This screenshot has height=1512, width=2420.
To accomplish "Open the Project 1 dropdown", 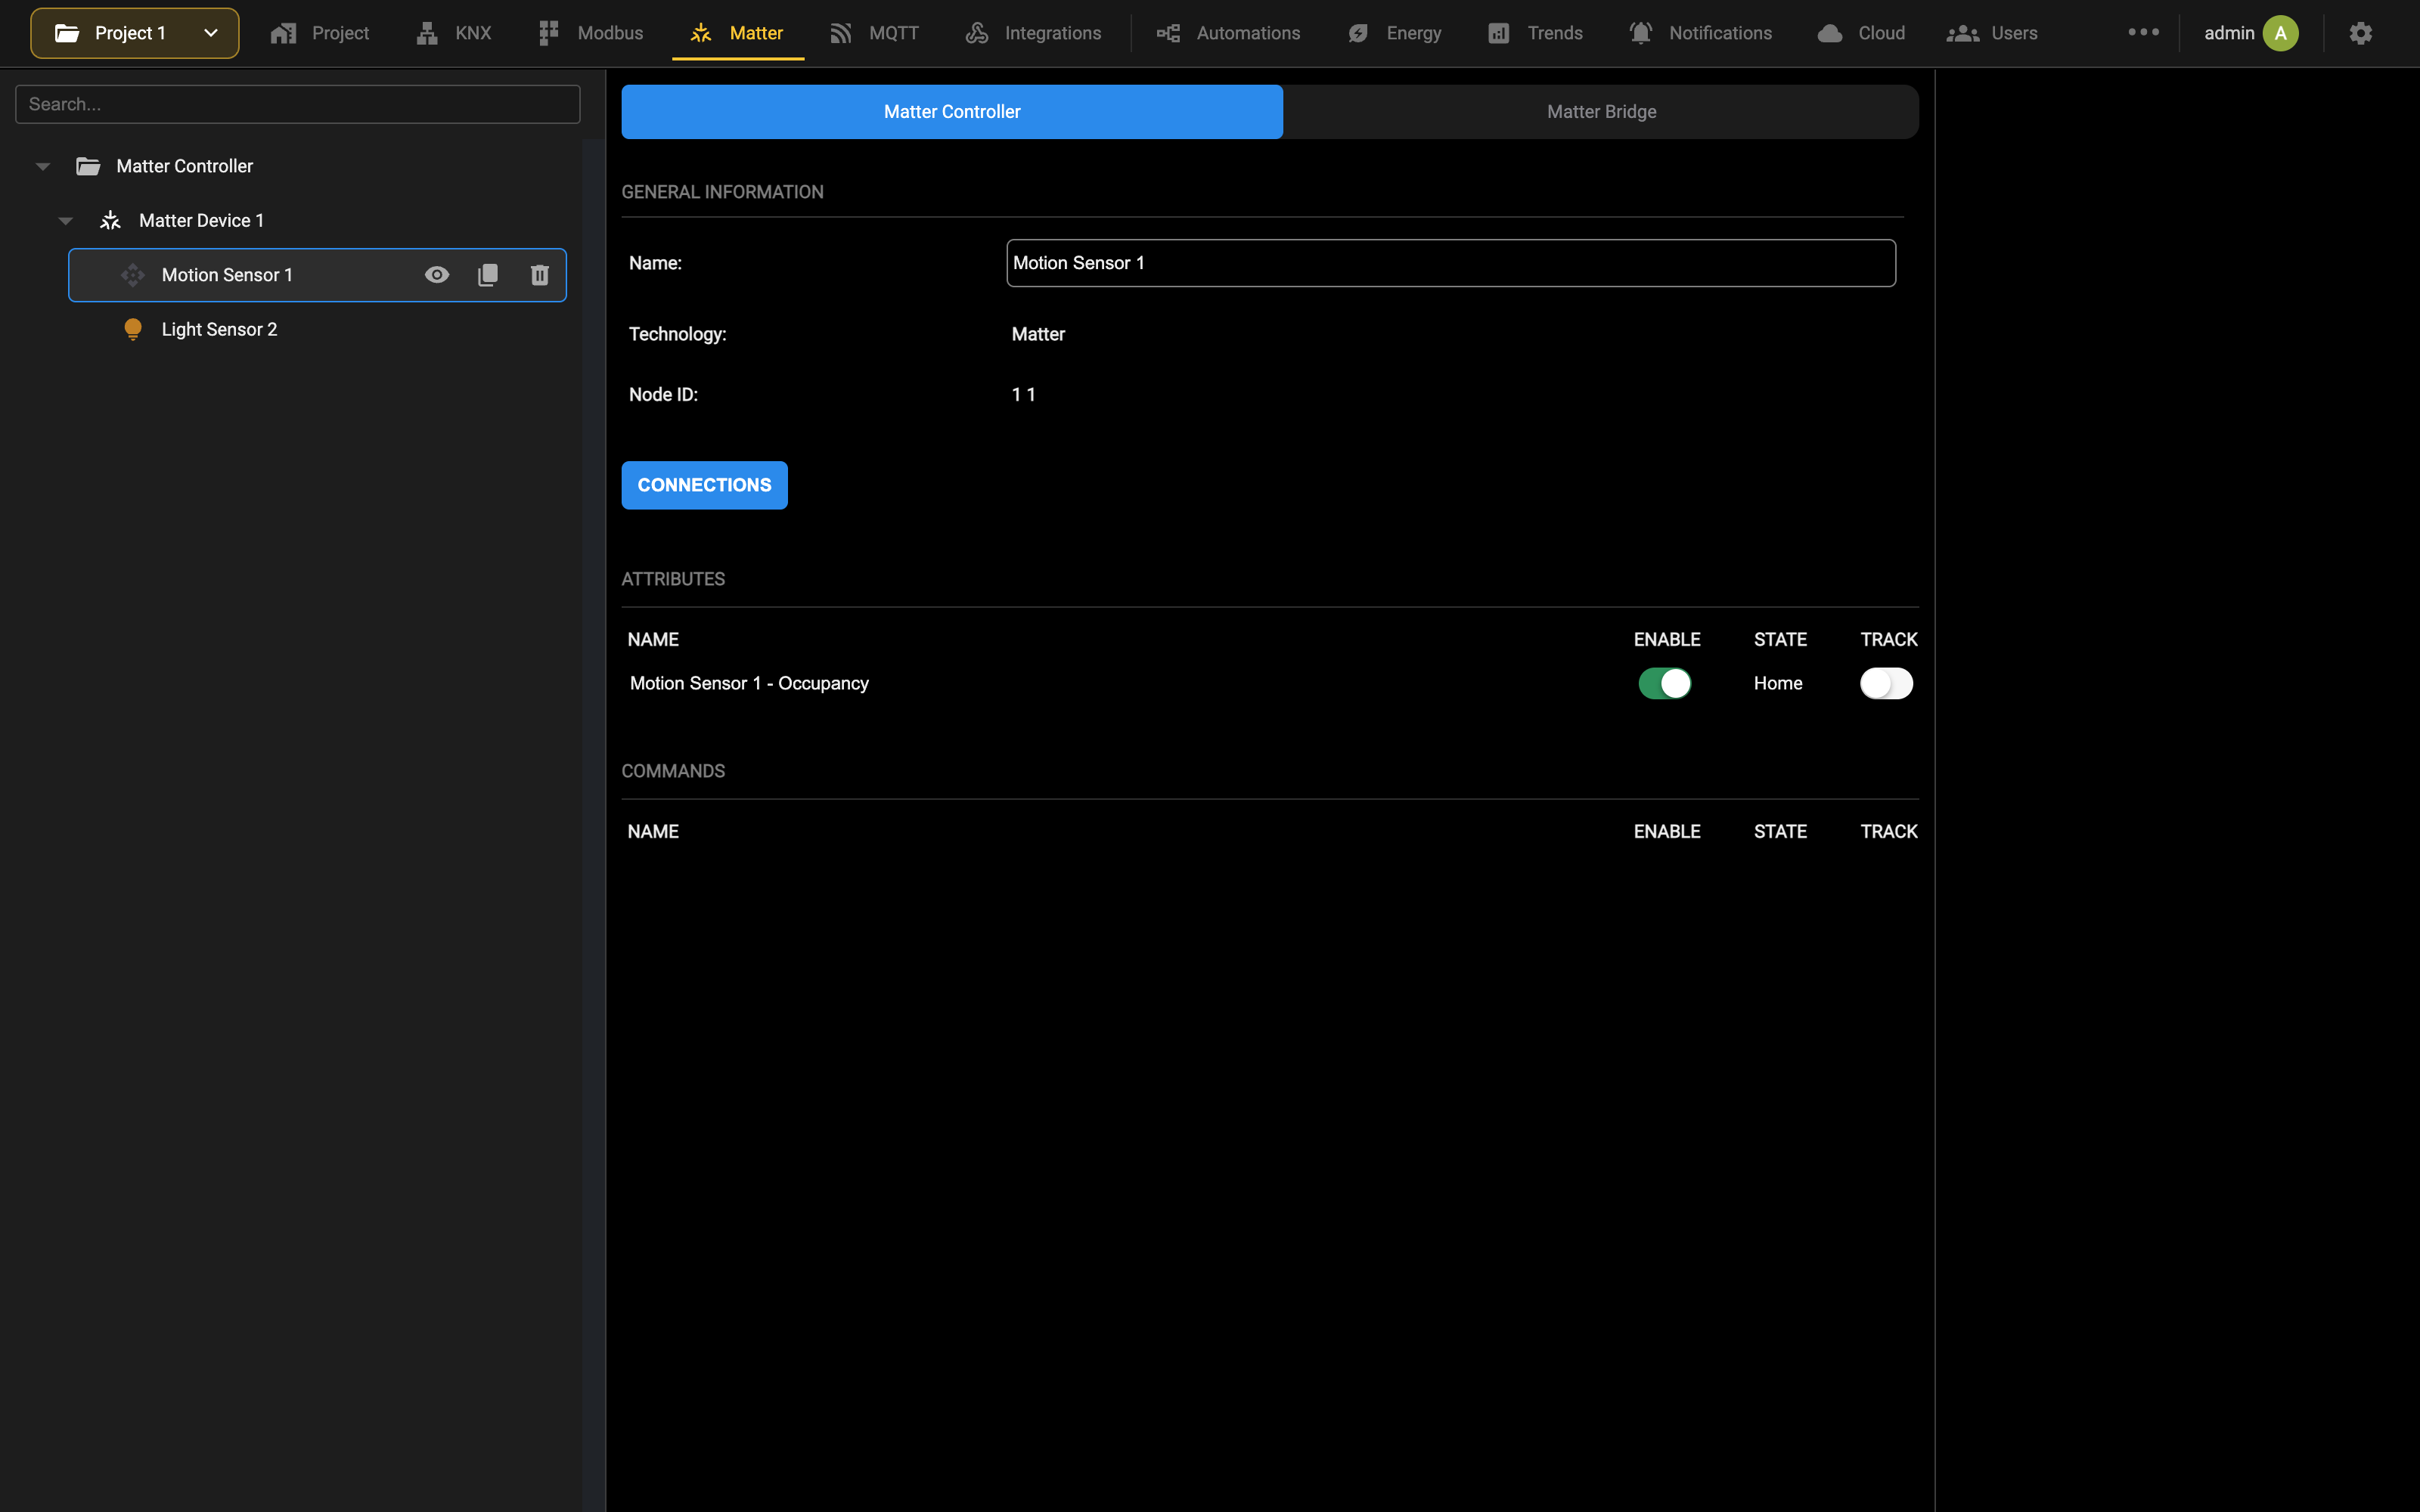I will pyautogui.click(x=134, y=33).
